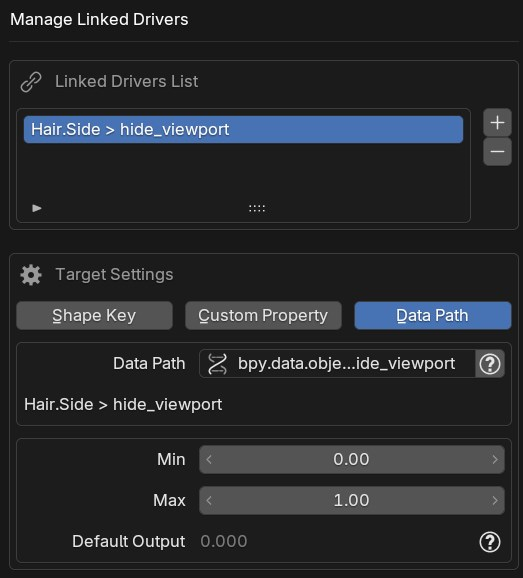
Task: Open help icon next to Default Output
Action: point(490,542)
